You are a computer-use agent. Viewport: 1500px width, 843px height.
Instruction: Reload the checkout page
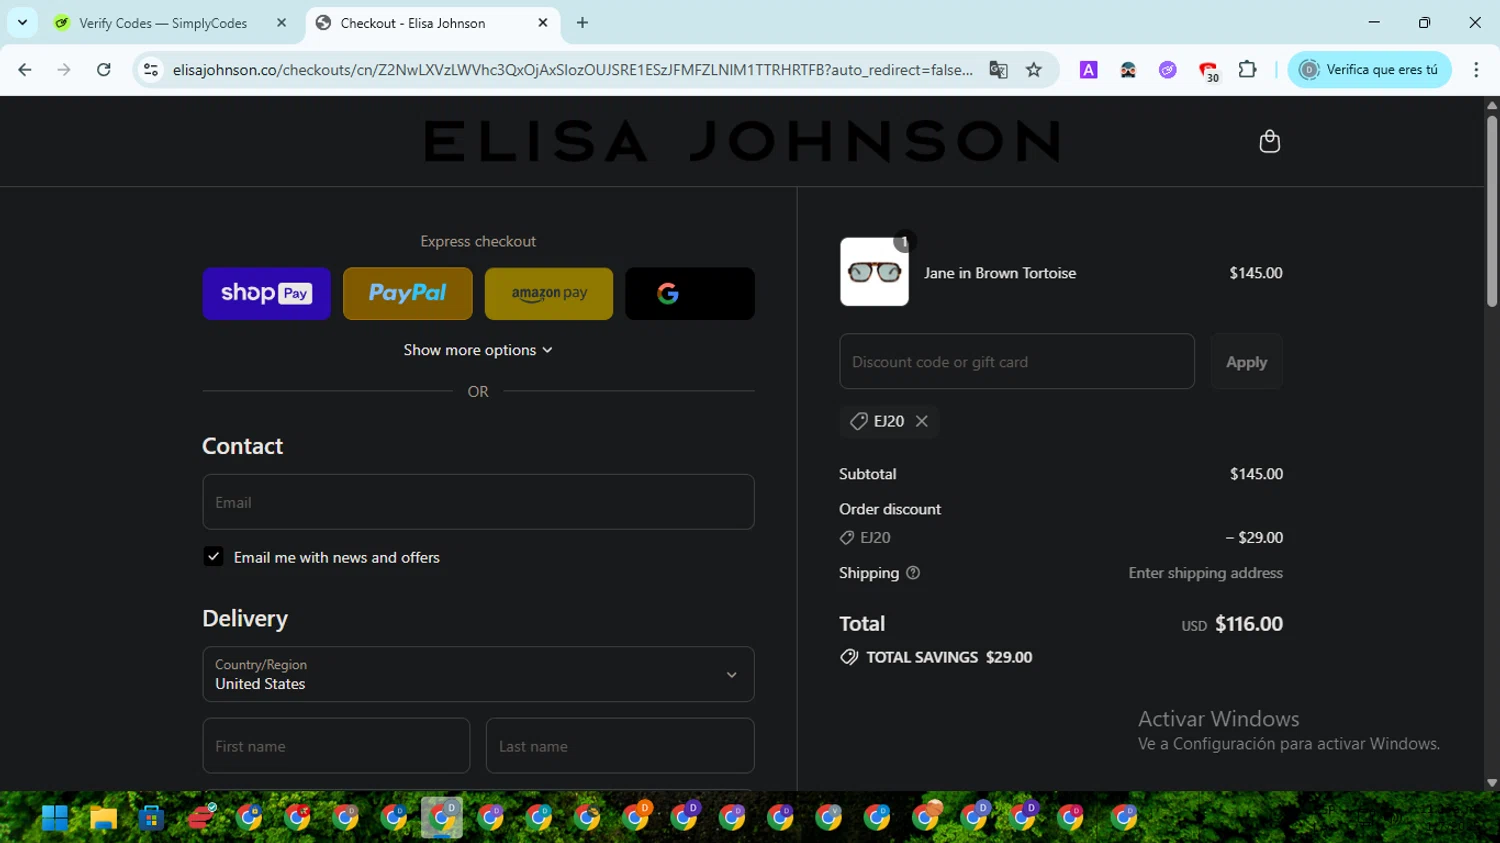click(x=104, y=69)
